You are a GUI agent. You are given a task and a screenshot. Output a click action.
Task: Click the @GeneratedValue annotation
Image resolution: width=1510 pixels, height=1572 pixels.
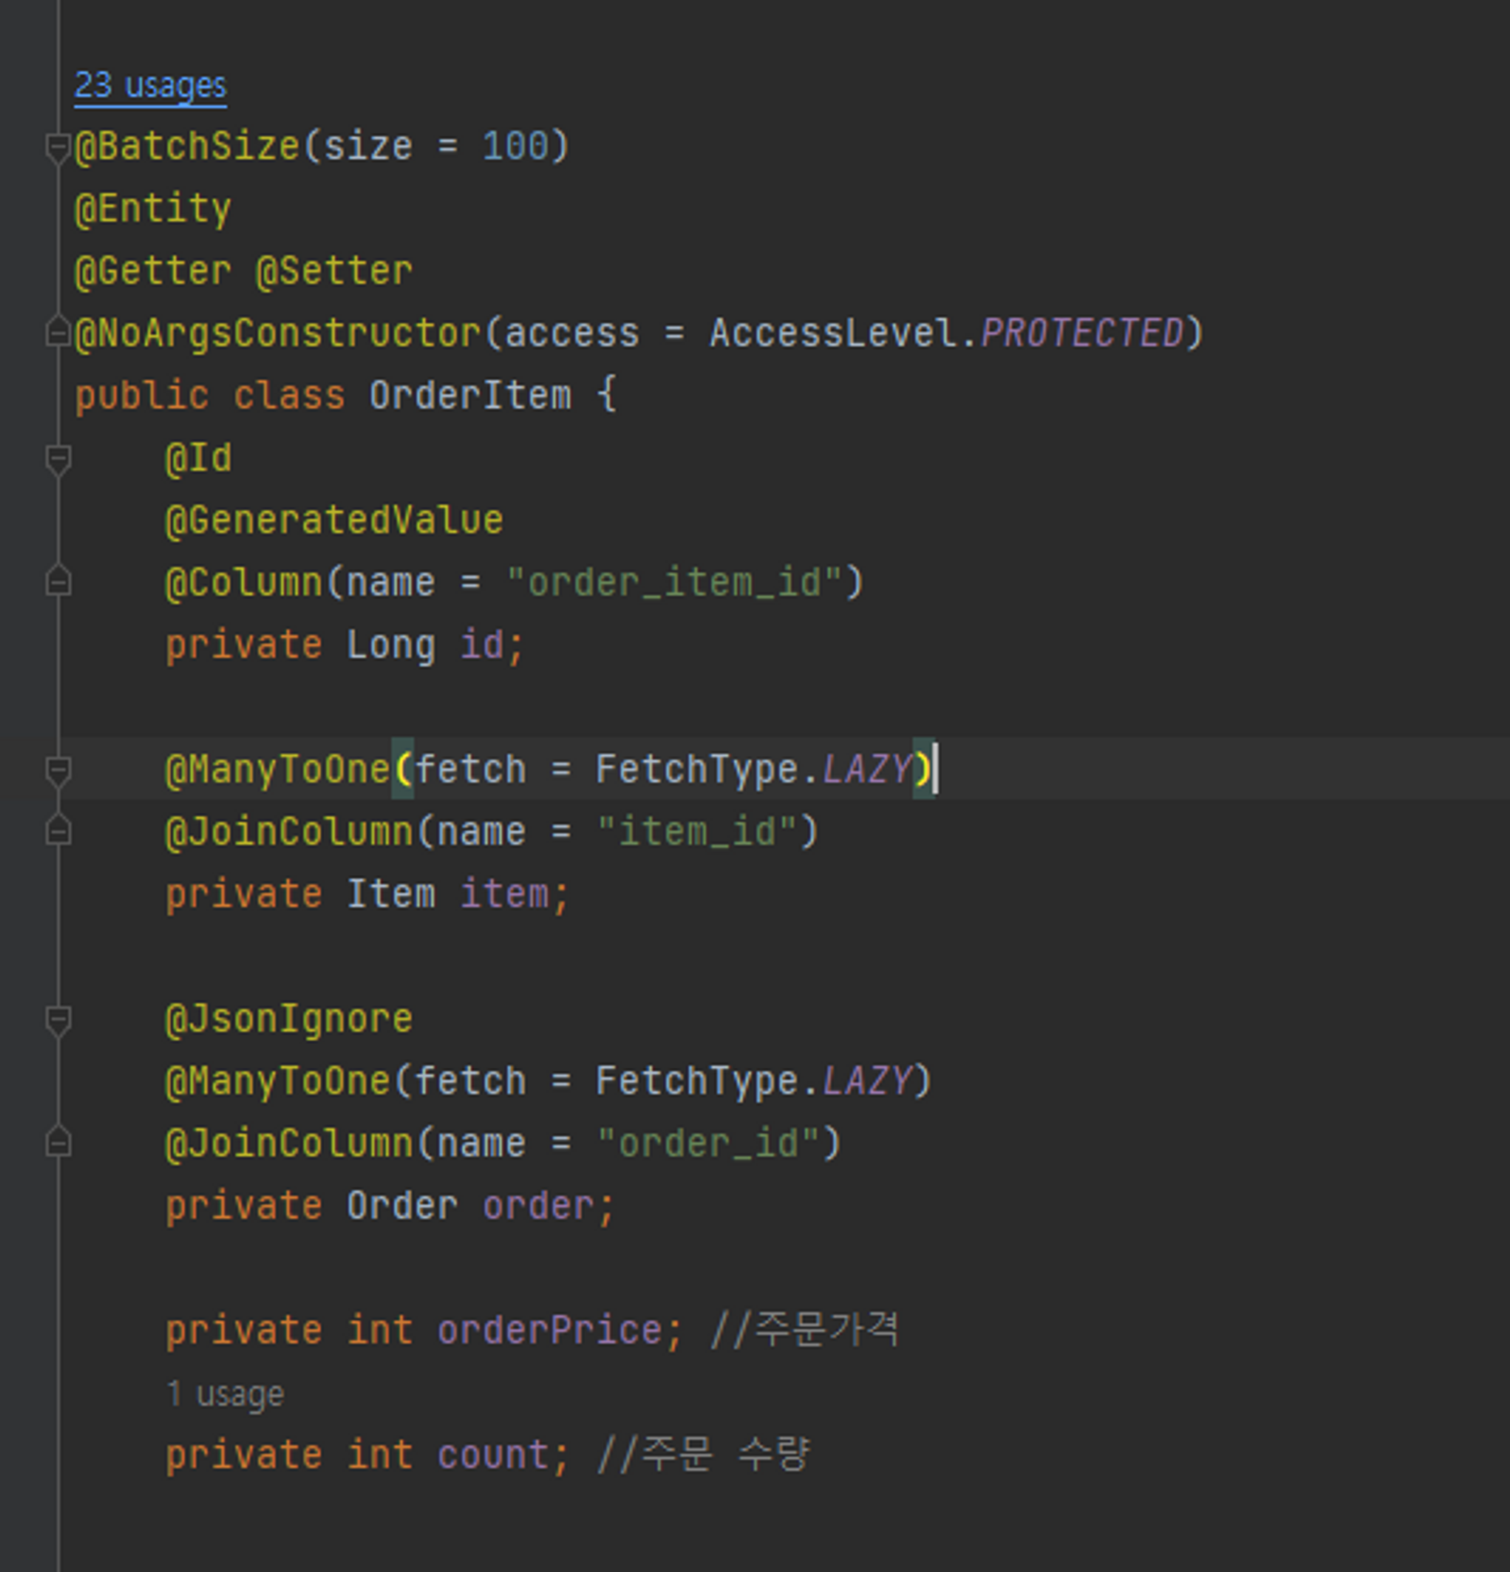pyautogui.click(x=334, y=520)
